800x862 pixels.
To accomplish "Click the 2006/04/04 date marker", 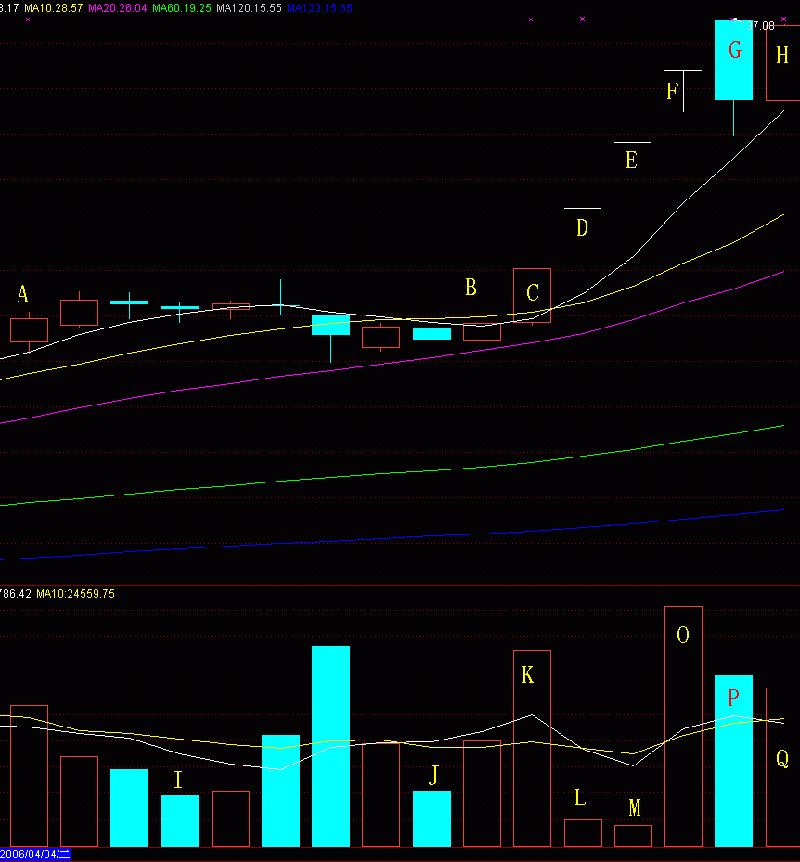I will 36,854.
